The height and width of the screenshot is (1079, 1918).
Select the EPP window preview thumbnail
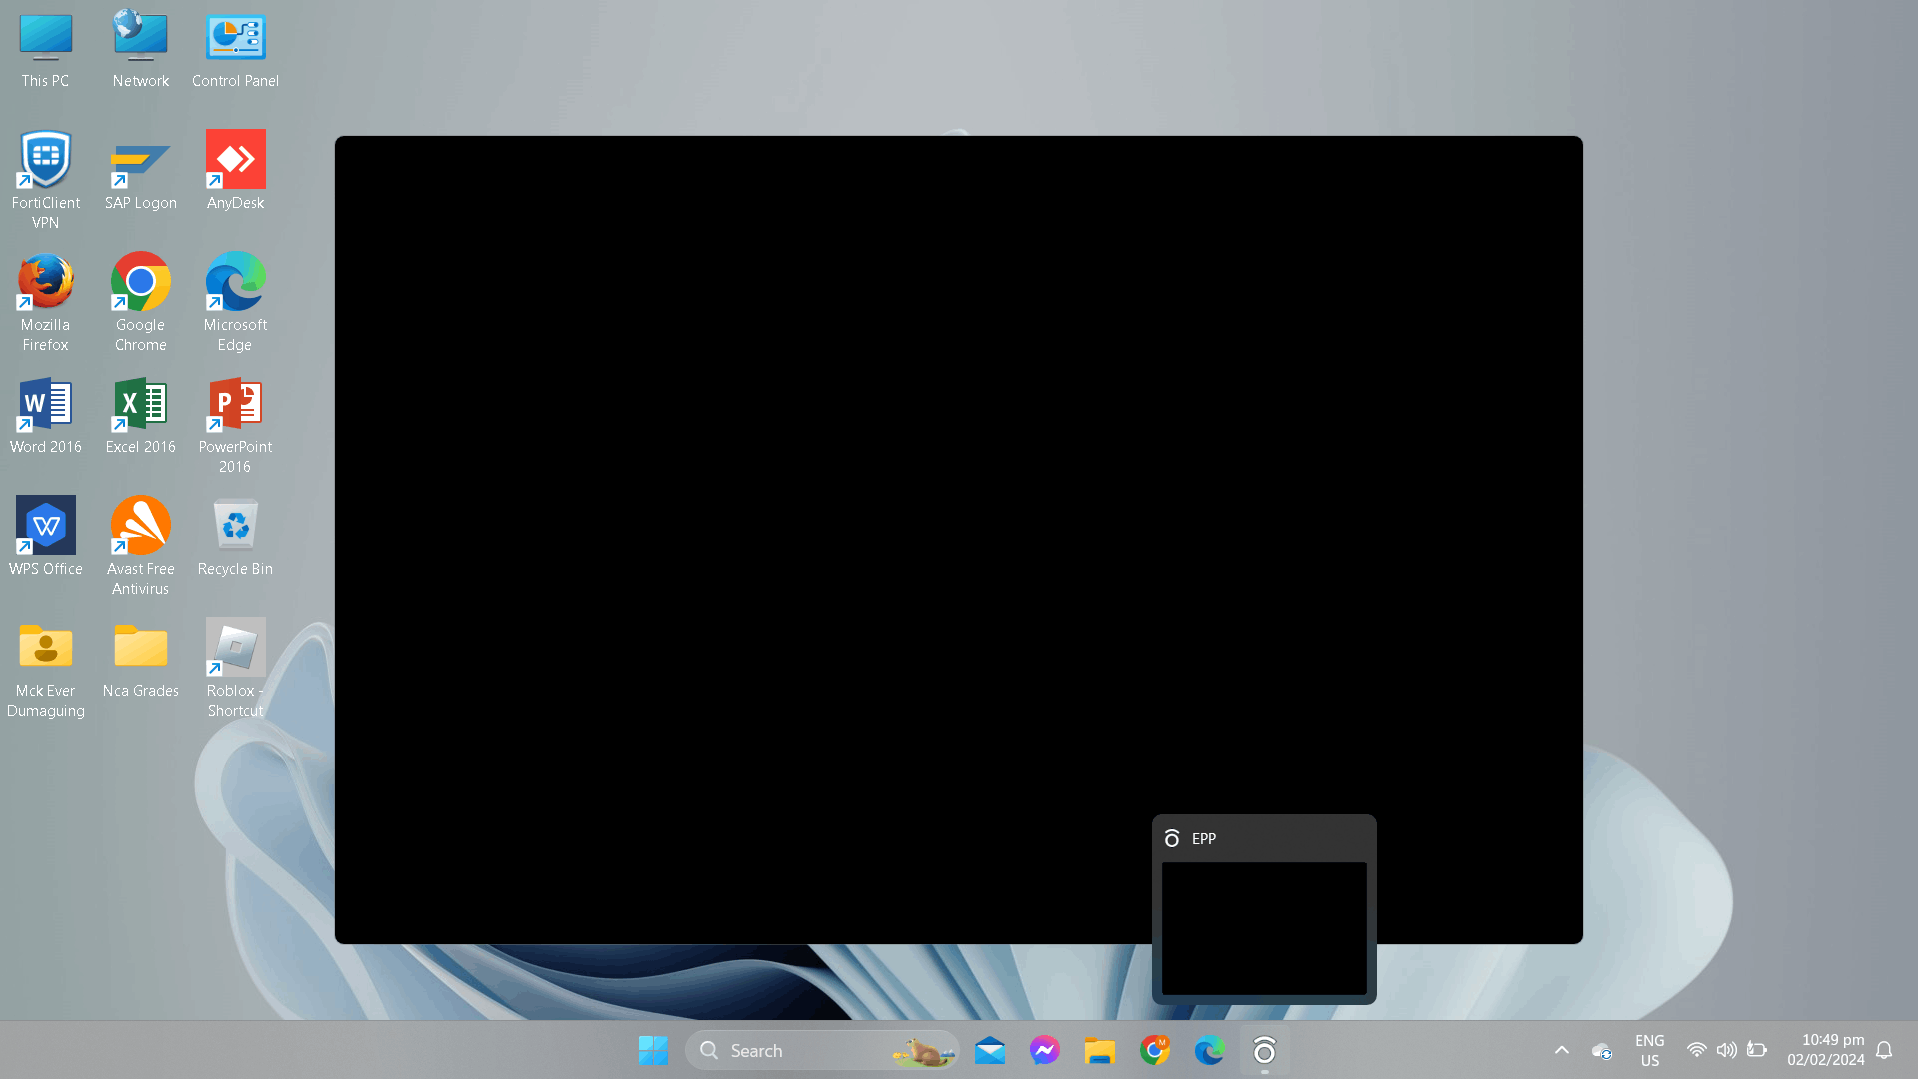click(1264, 928)
